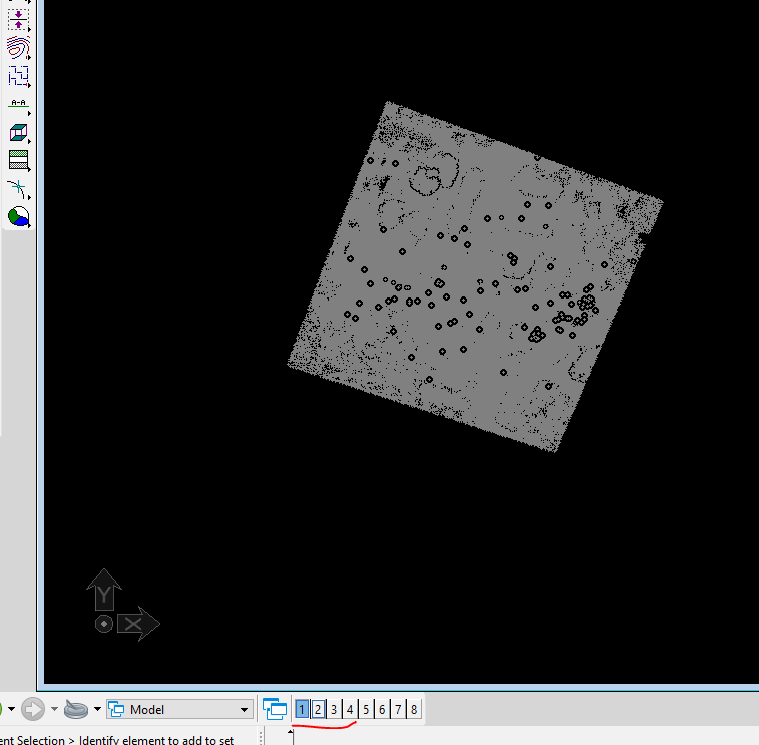Open view number 8

(414, 709)
